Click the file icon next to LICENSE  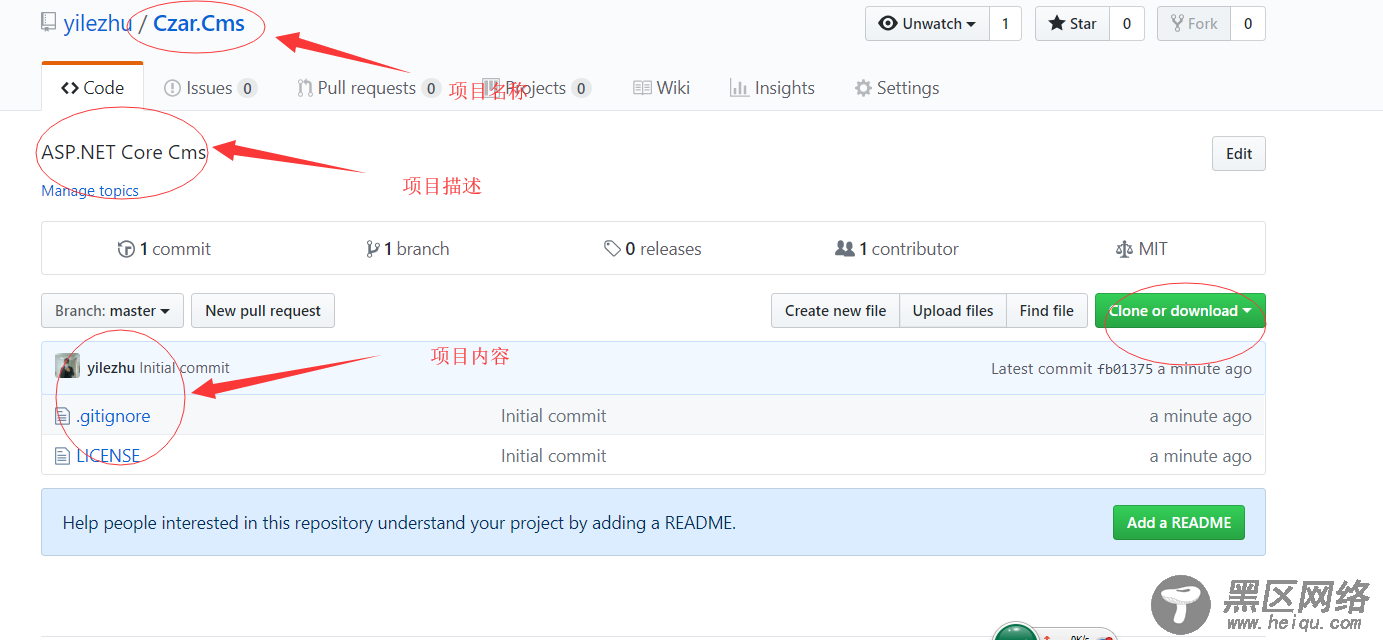(x=63, y=456)
